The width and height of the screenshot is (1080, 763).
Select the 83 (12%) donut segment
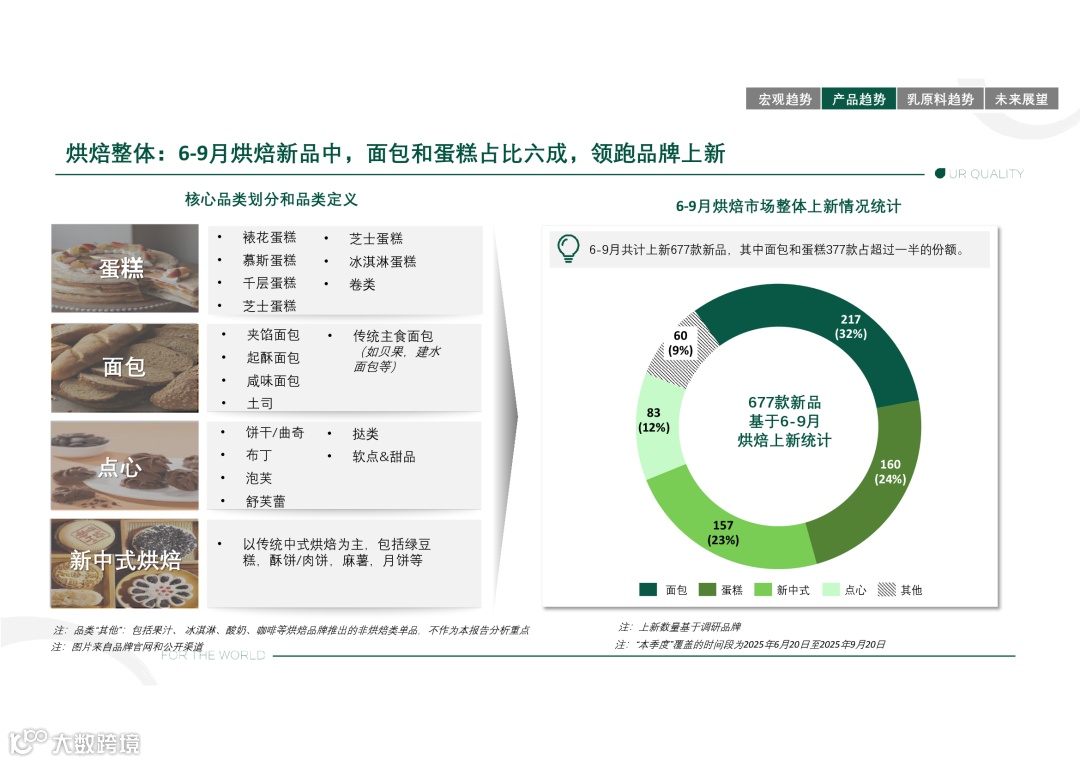tap(654, 420)
